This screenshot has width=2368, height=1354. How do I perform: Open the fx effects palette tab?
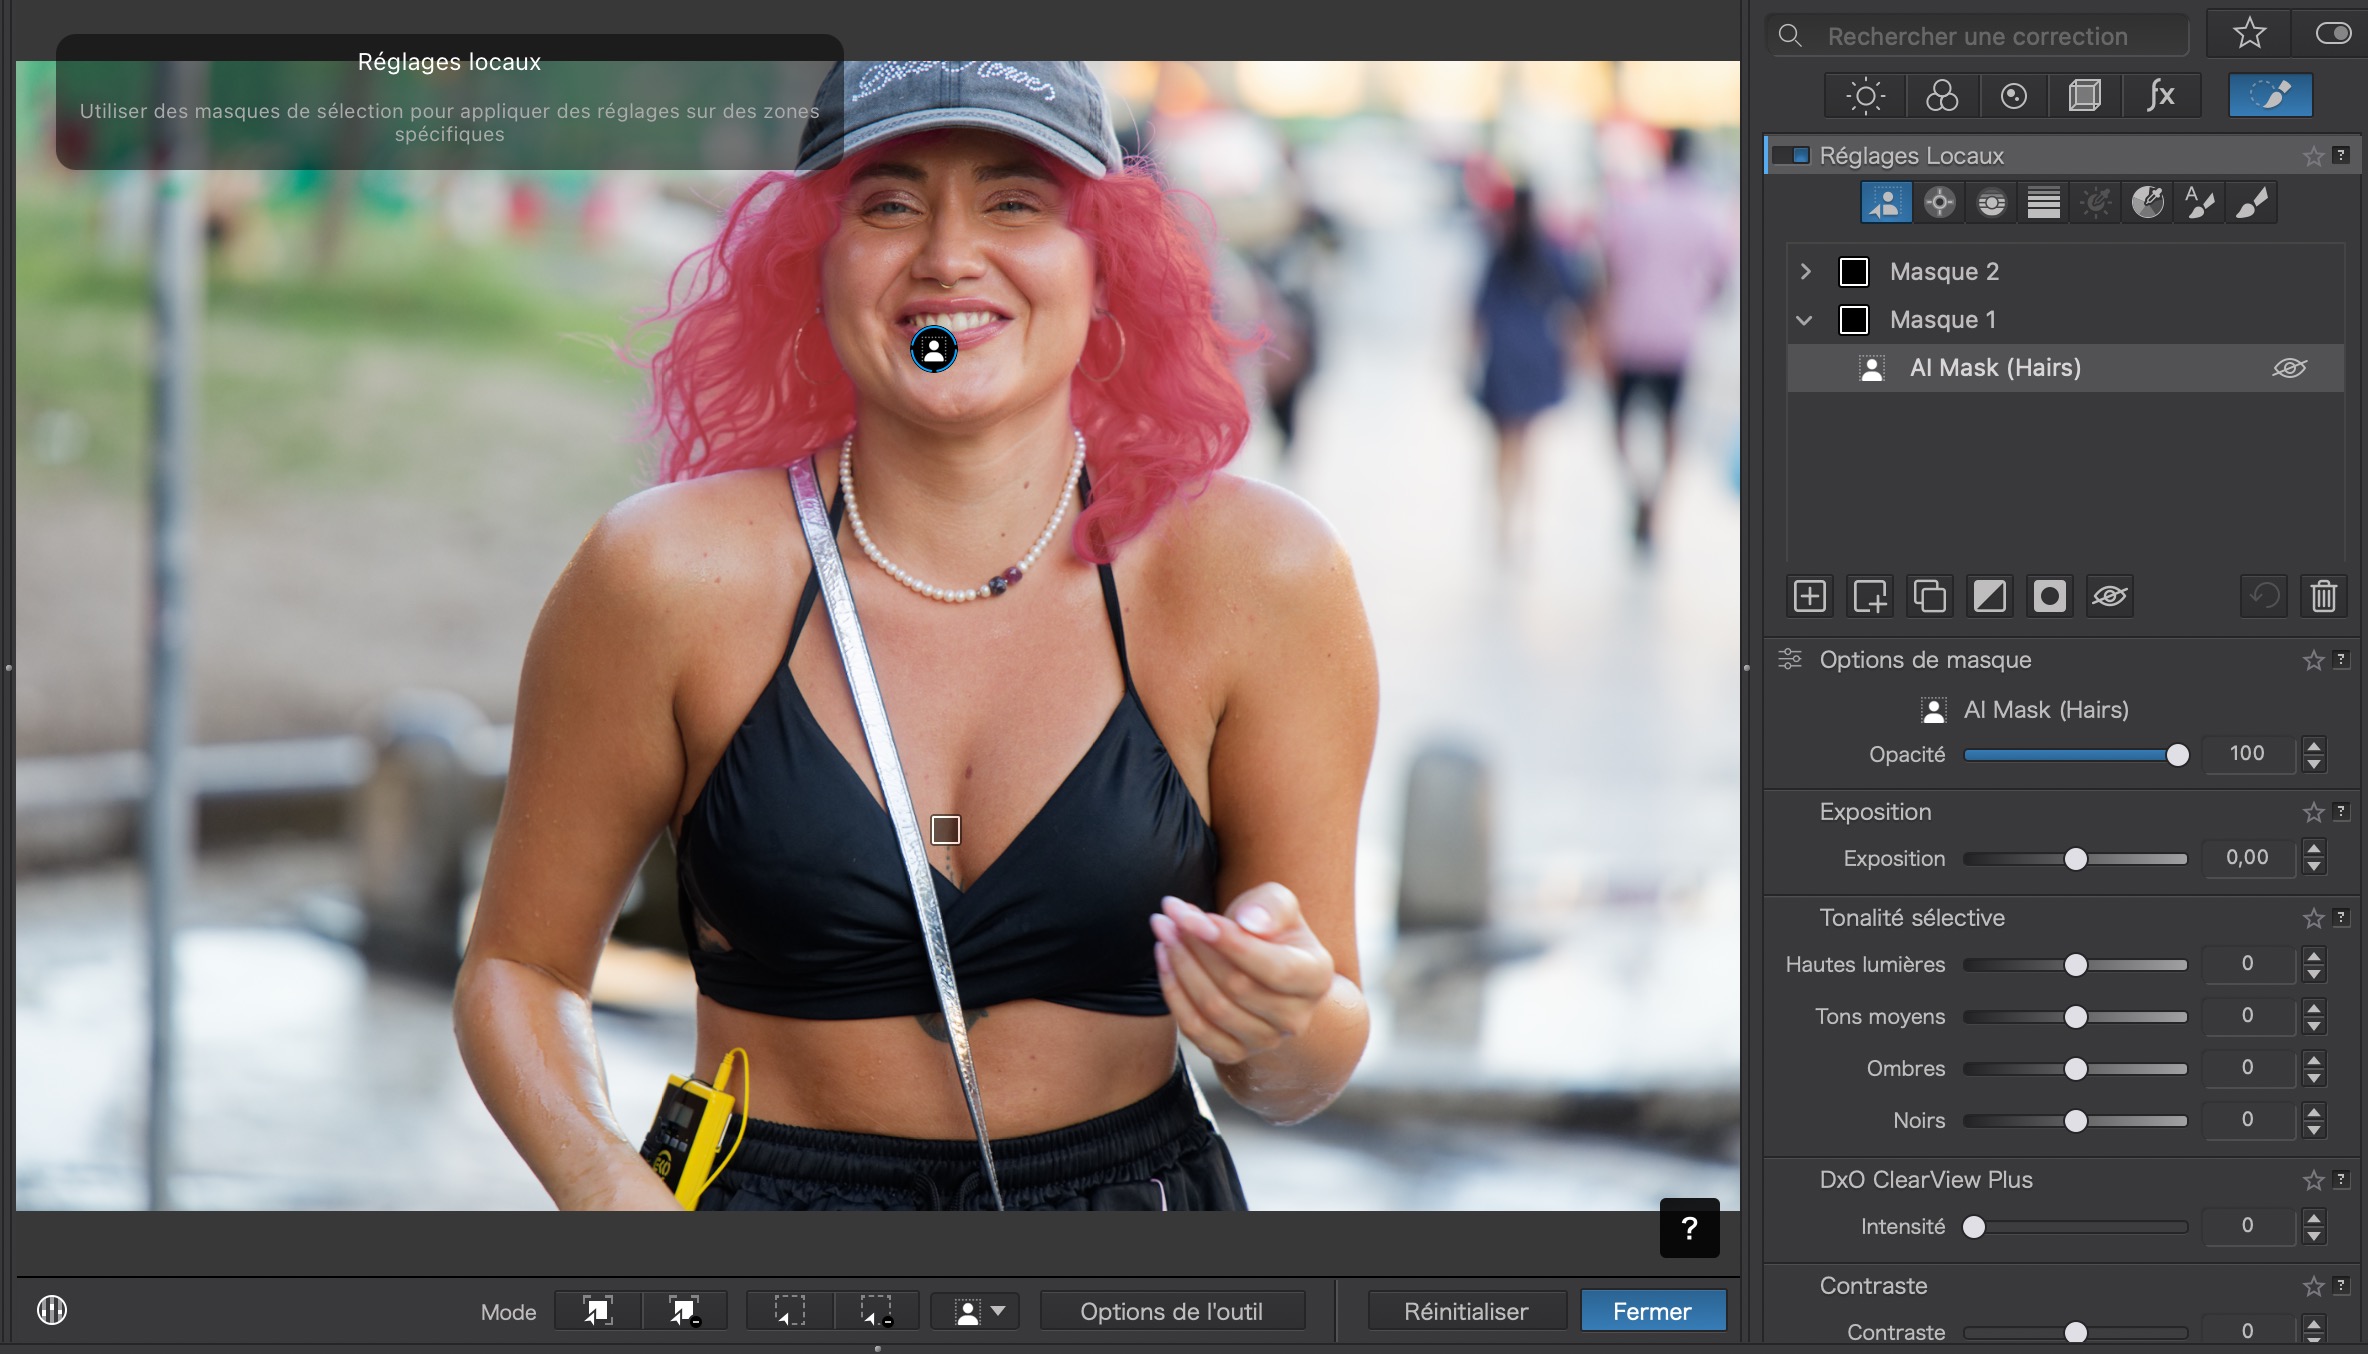pos(2160,96)
